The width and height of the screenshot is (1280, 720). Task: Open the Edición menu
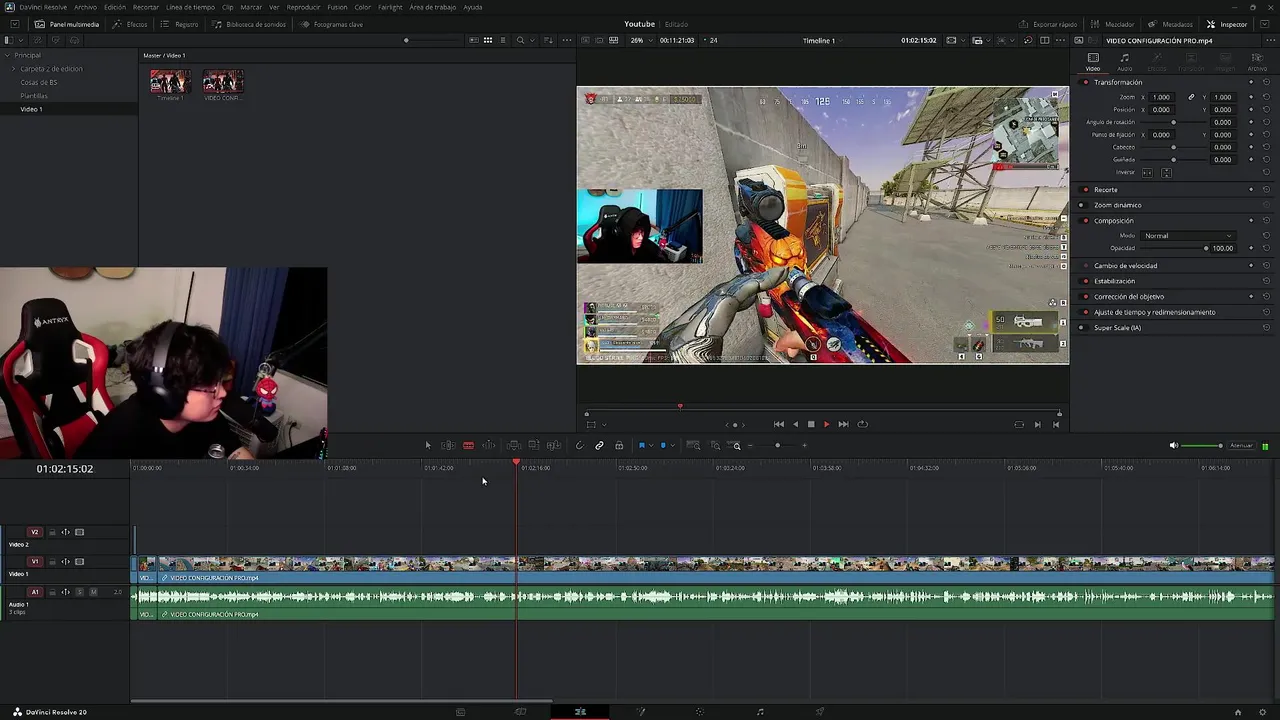tap(115, 7)
